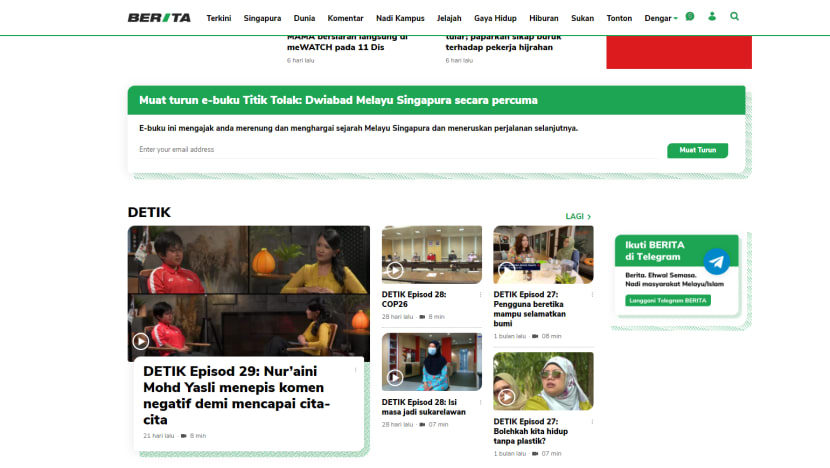Open the search magnifier icon

pos(734,16)
